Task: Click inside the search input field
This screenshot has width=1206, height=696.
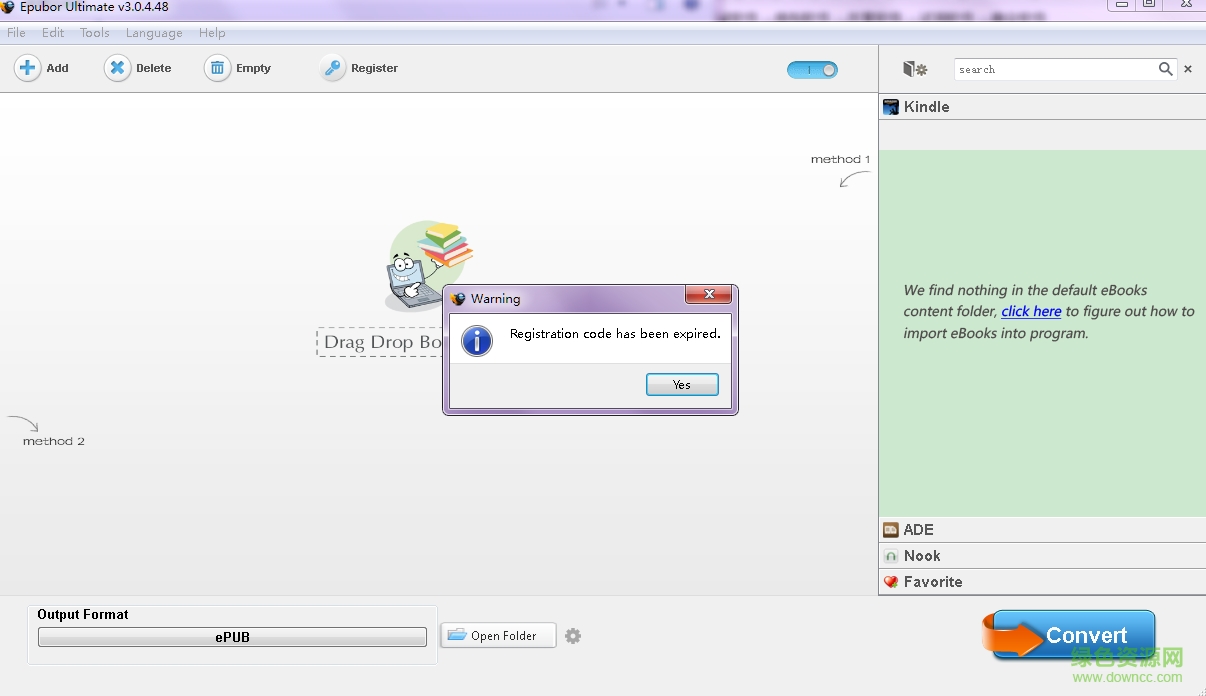Action: (x=1050, y=69)
